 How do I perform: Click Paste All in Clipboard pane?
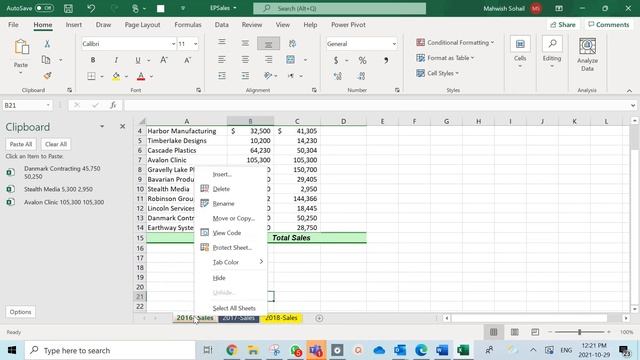point(21,144)
